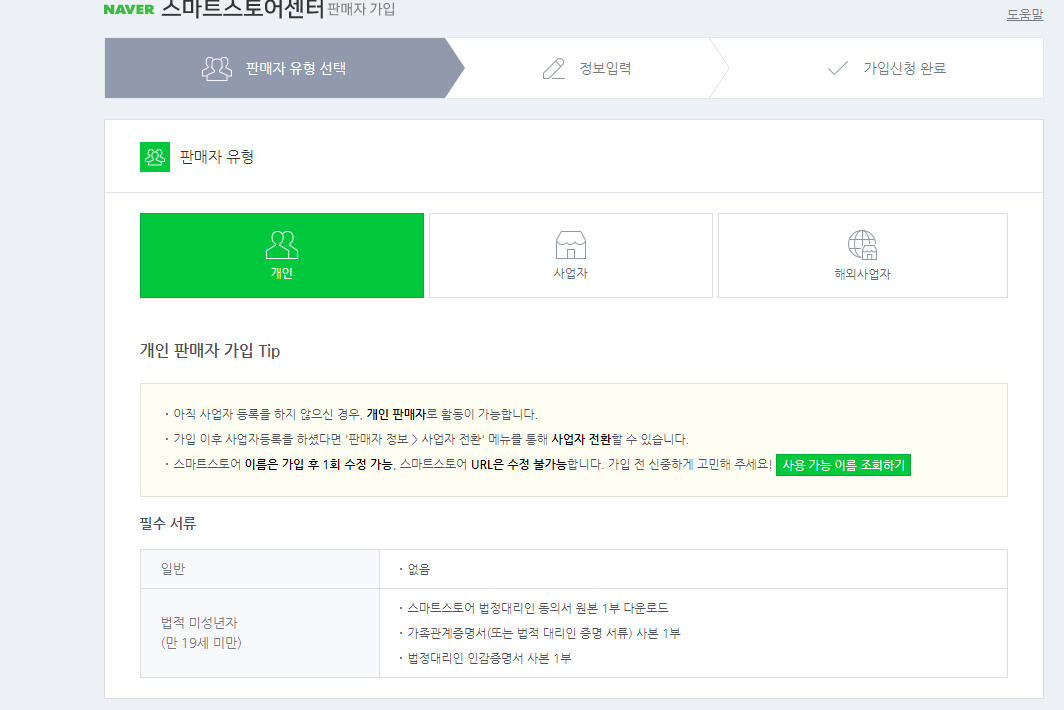Viewport: 1064px width, 710px height.
Task: Click the 판매자 가입 subtitle text
Action: pyautogui.click(x=361, y=9)
